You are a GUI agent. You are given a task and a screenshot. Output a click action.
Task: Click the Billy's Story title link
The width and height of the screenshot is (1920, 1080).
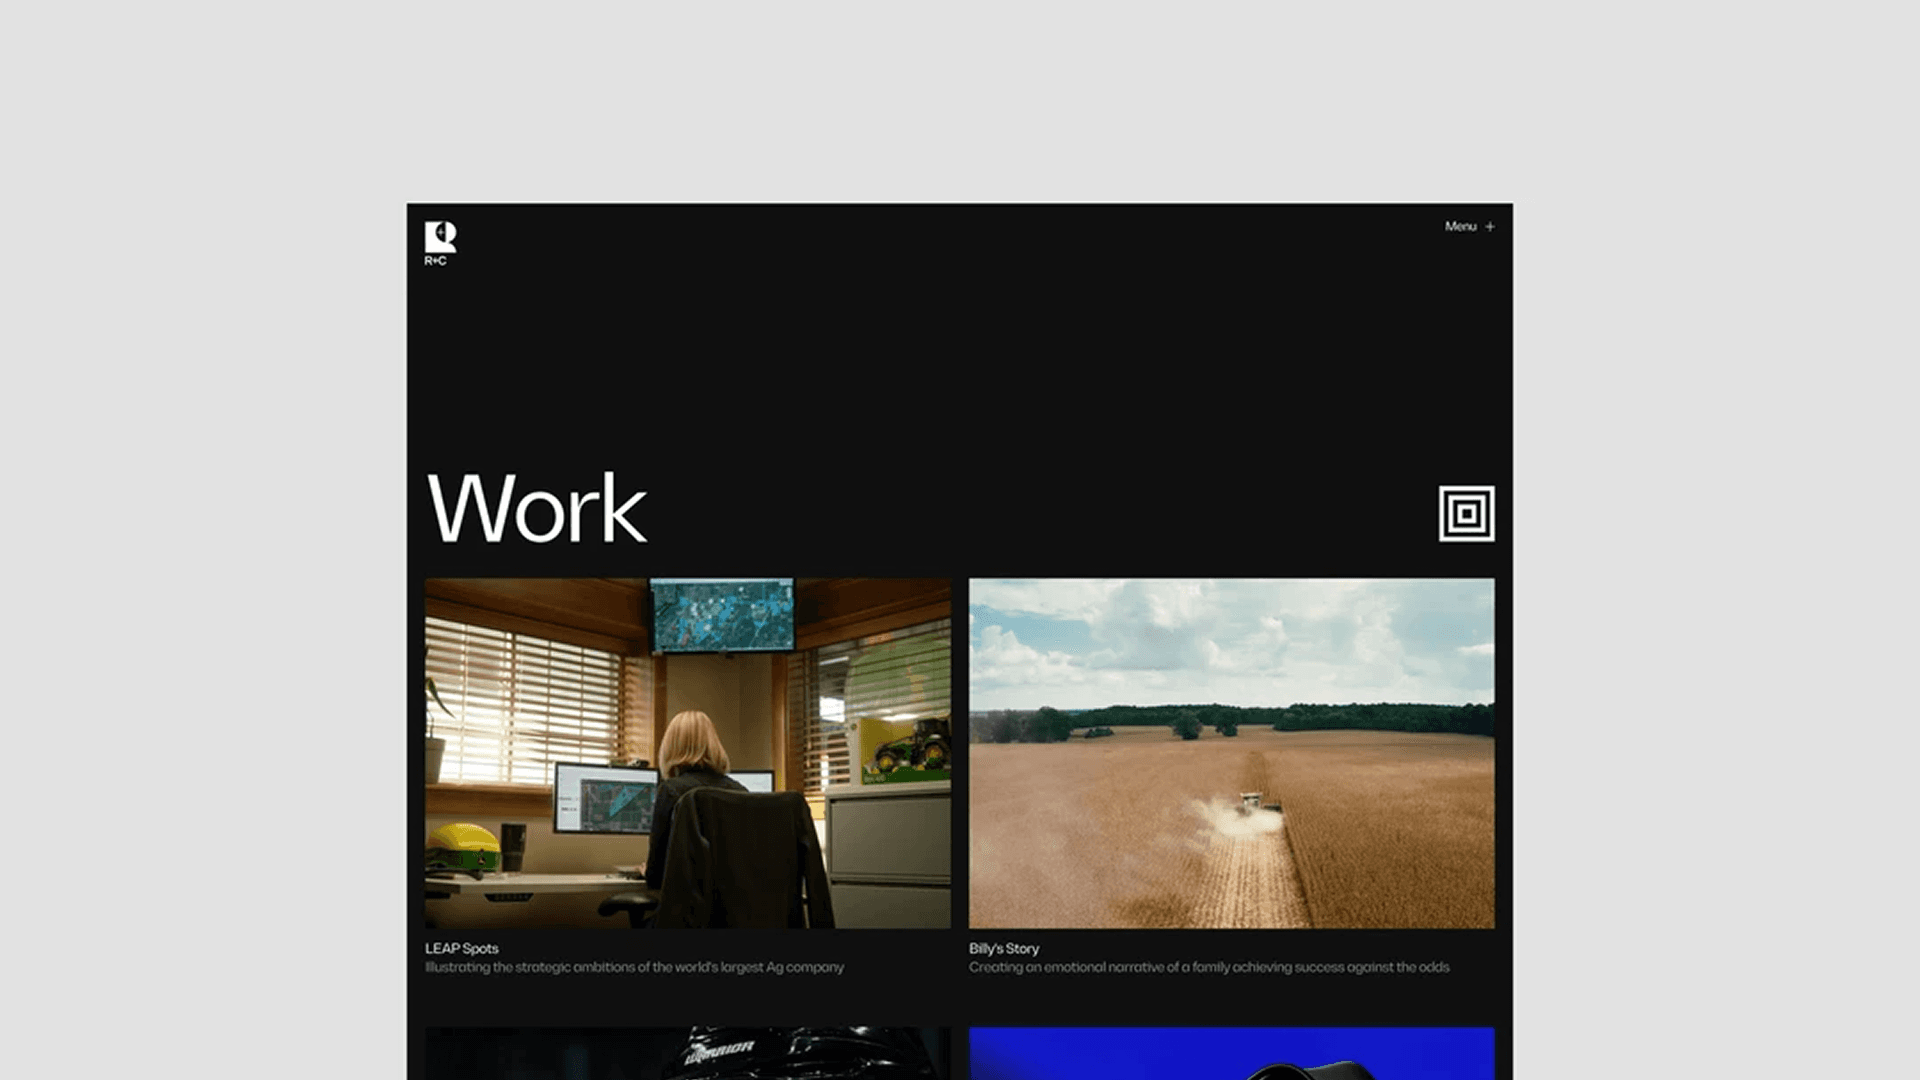(x=1003, y=948)
